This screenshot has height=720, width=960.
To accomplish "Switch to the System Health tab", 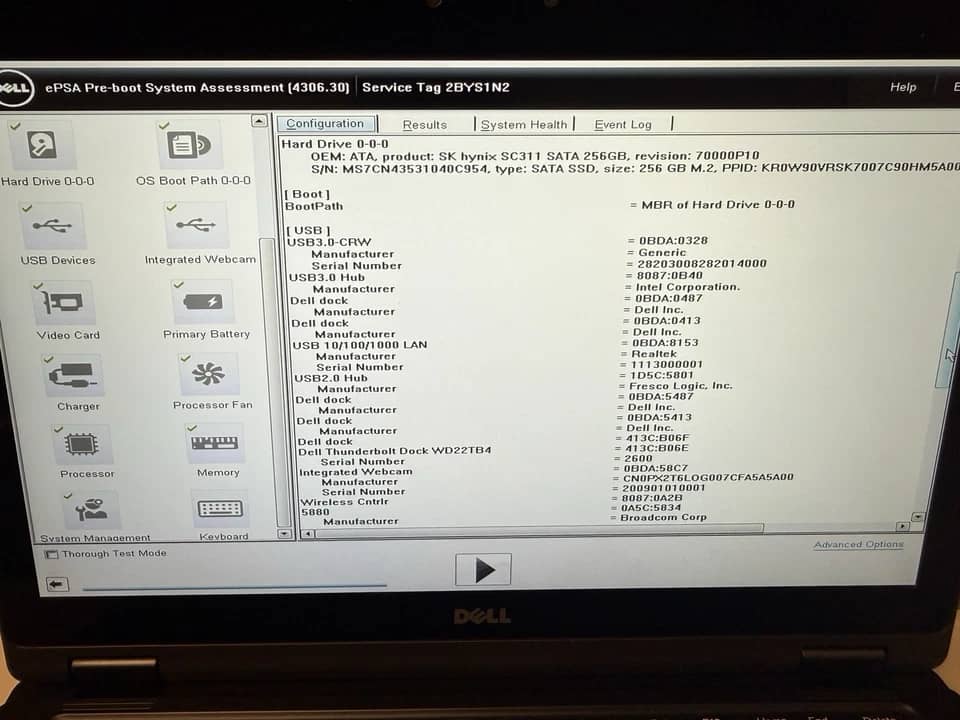I will pyautogui.click(x=524, y=124).
